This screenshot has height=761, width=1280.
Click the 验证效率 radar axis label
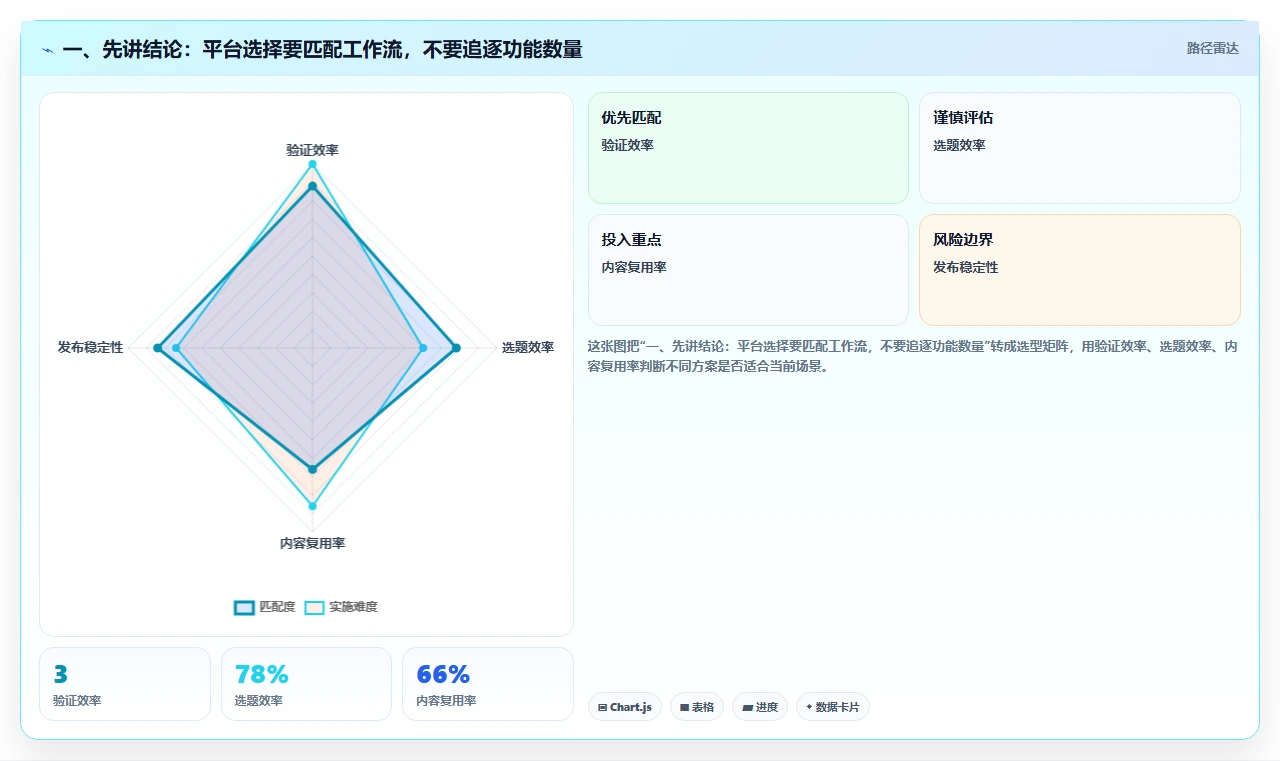(x=312, y=150)
